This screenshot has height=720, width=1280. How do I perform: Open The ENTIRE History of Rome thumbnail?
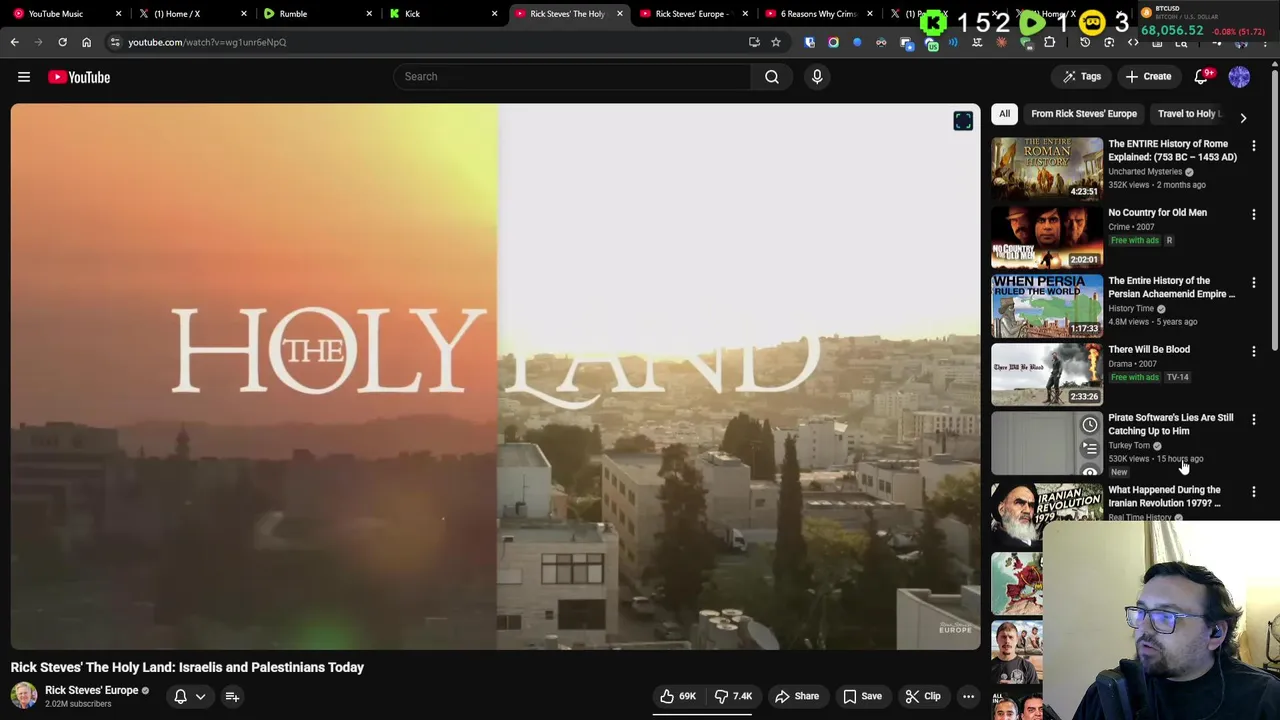(x=1047, y=168)
